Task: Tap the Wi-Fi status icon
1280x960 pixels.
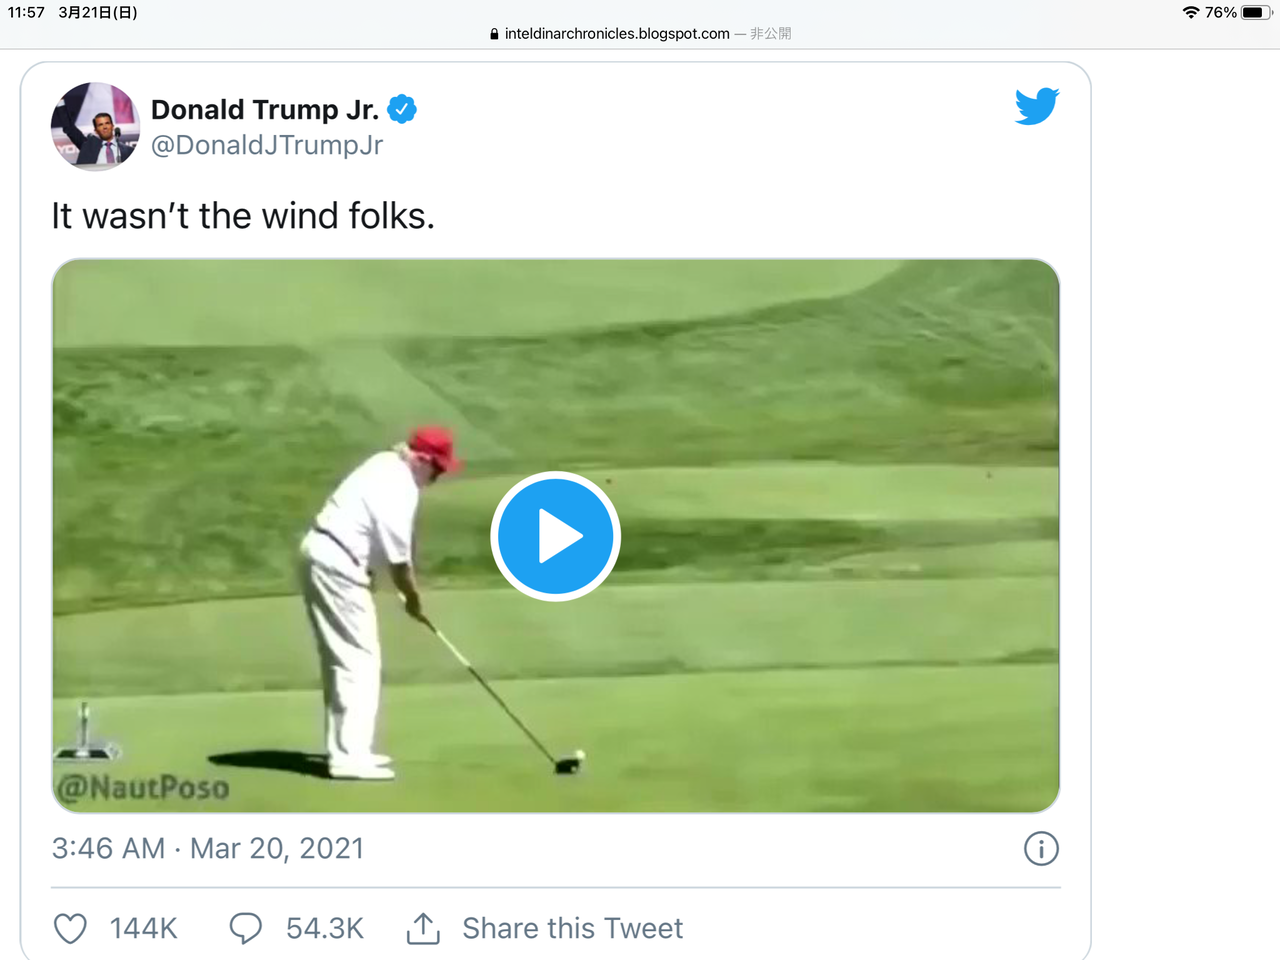Action: pyautogui.click(x=1190, y=13)
